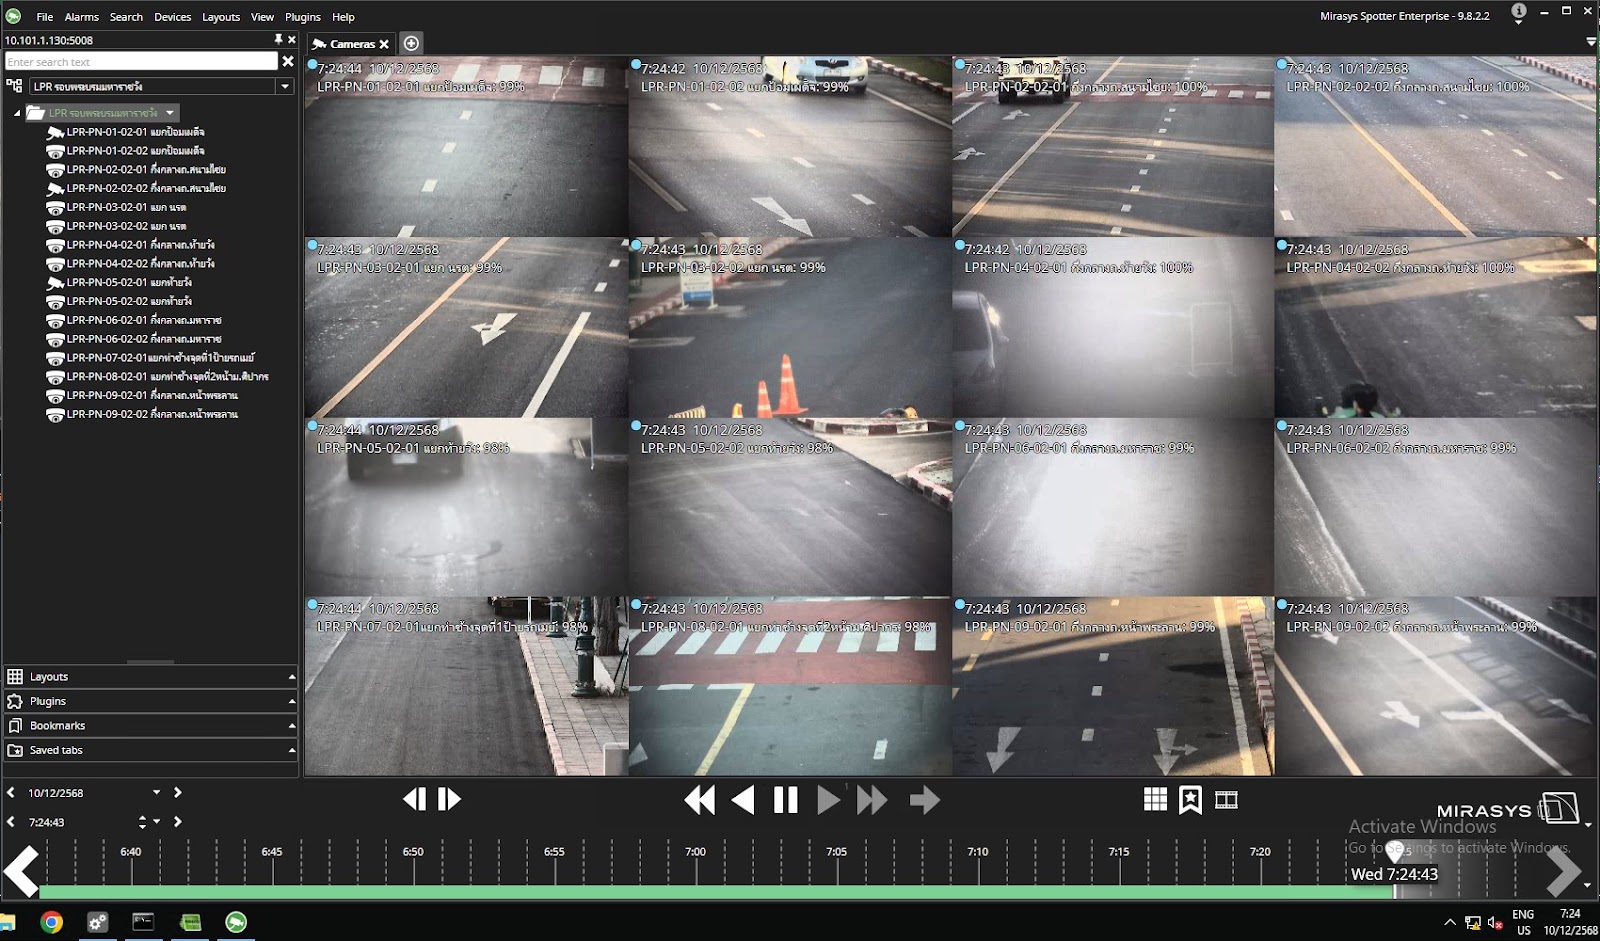Open the Alarms menu
Screen dimensions: 1600x941
point(82,17)
